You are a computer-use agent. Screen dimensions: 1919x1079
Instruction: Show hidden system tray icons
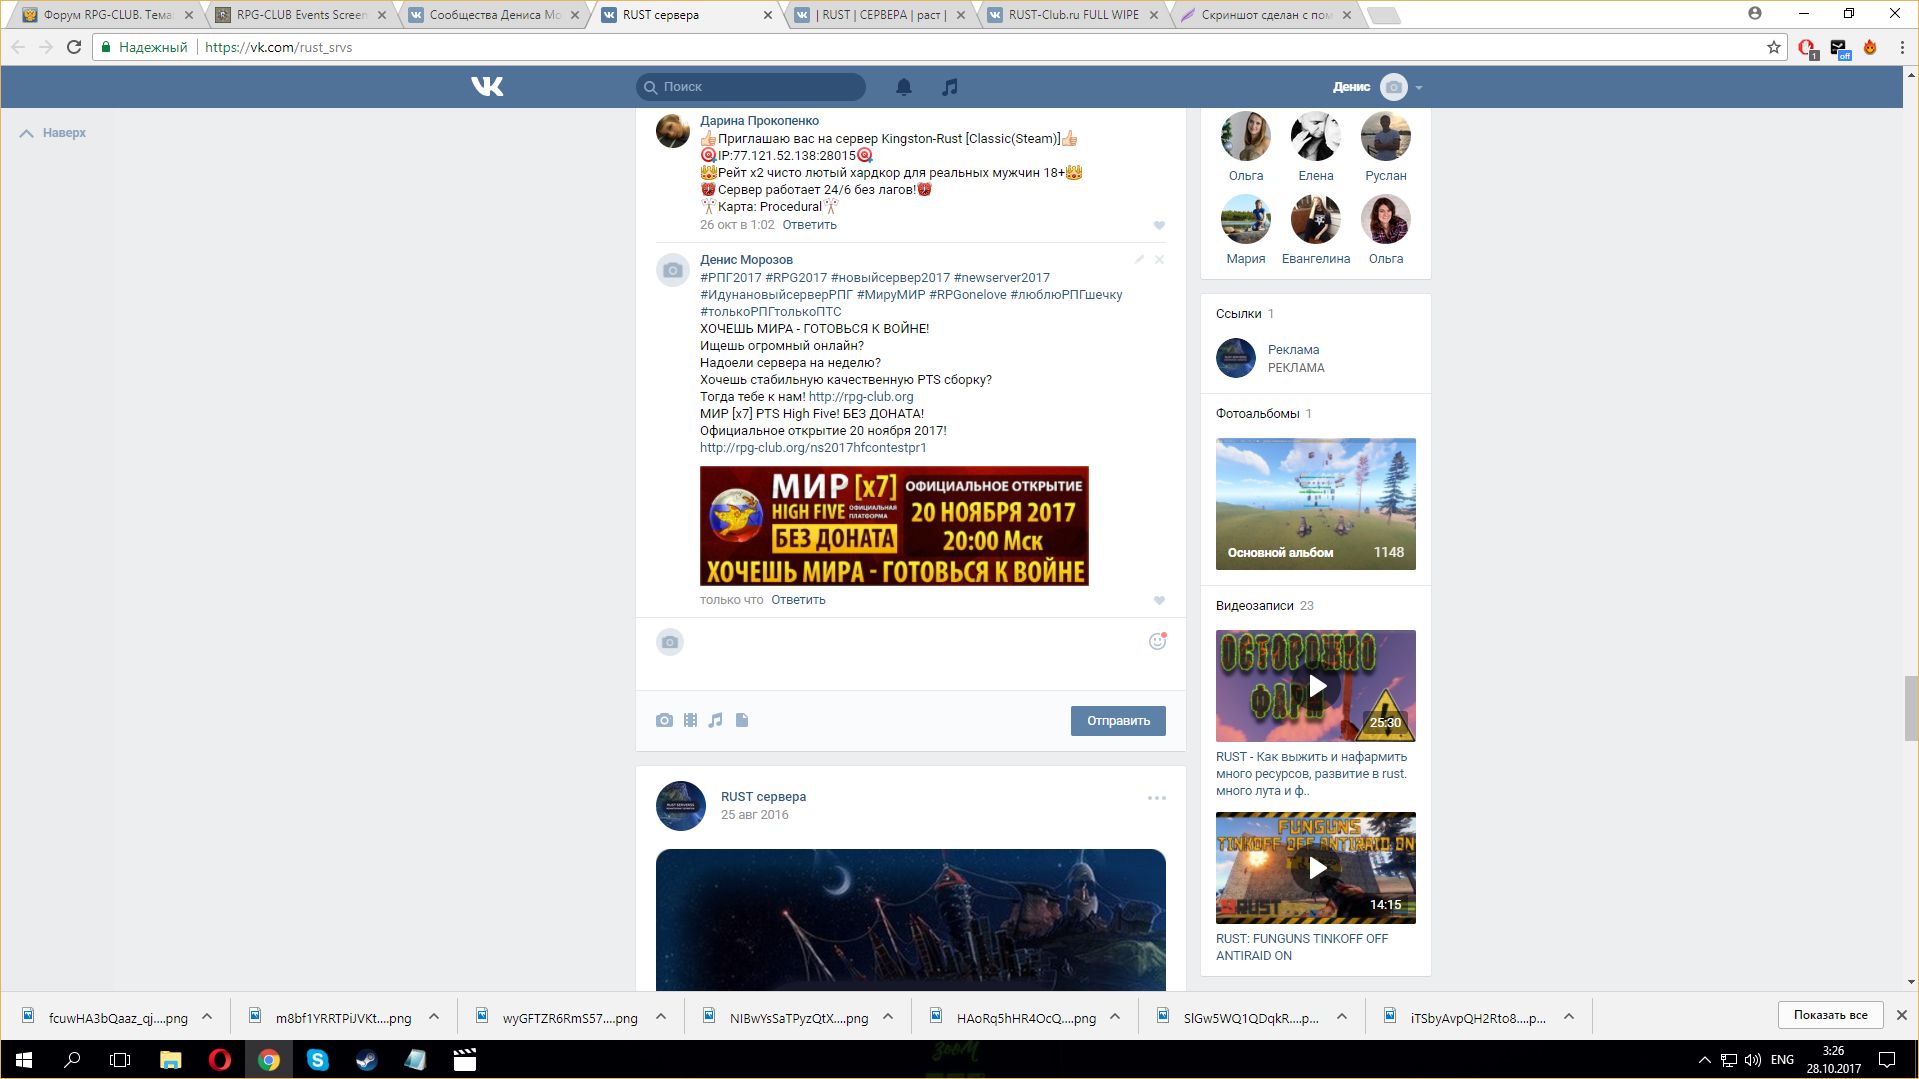[x=1704, y=1060]
